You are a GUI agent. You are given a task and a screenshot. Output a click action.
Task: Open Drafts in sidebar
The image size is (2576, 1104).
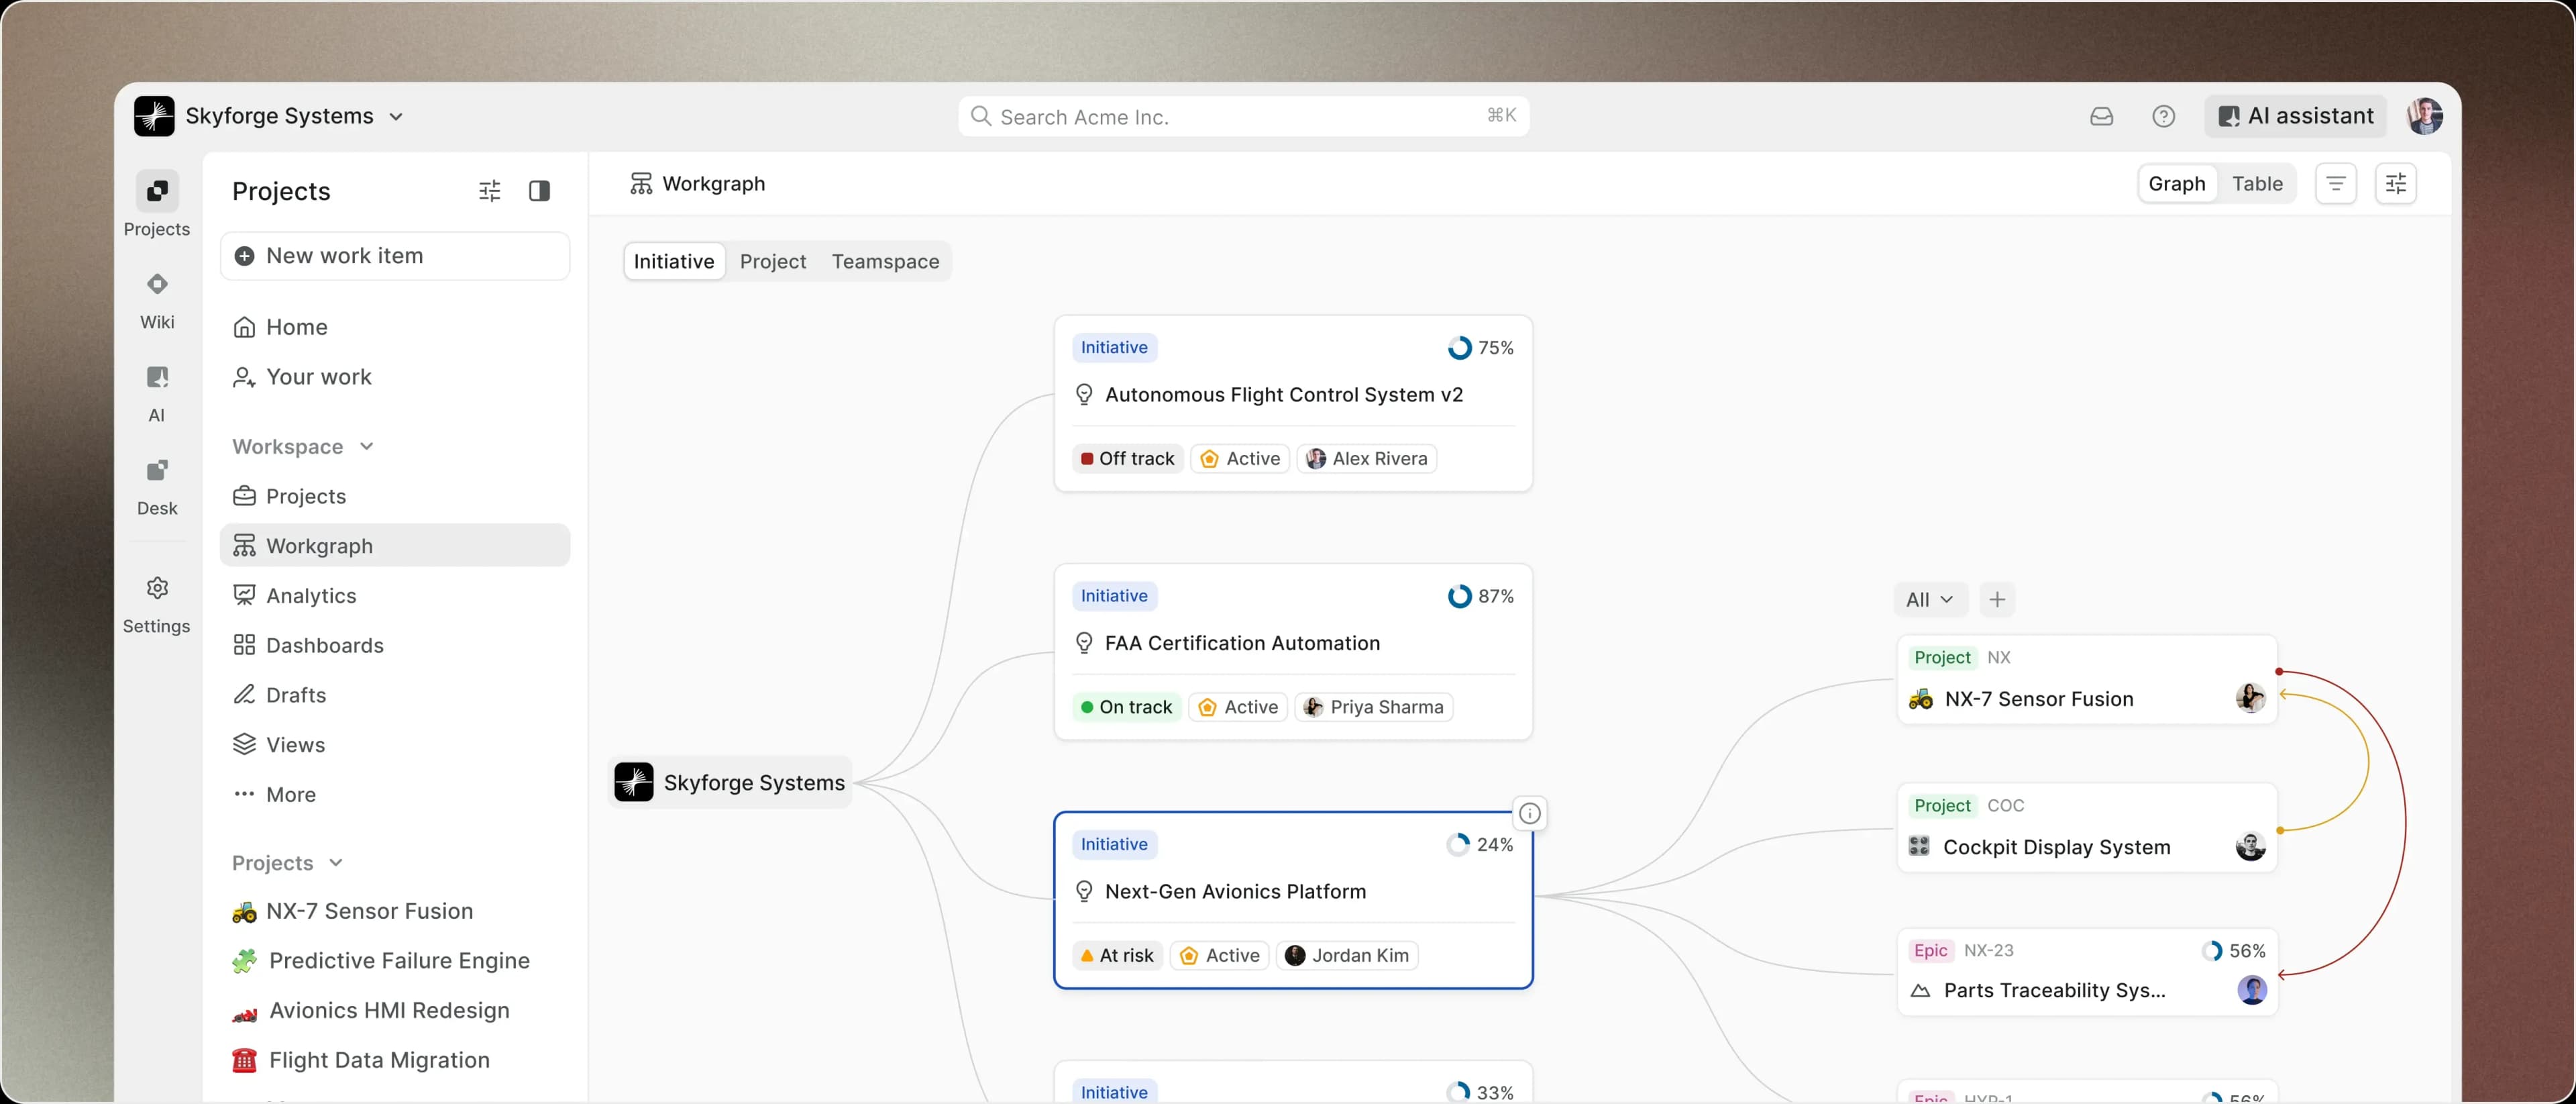[395, 695]
